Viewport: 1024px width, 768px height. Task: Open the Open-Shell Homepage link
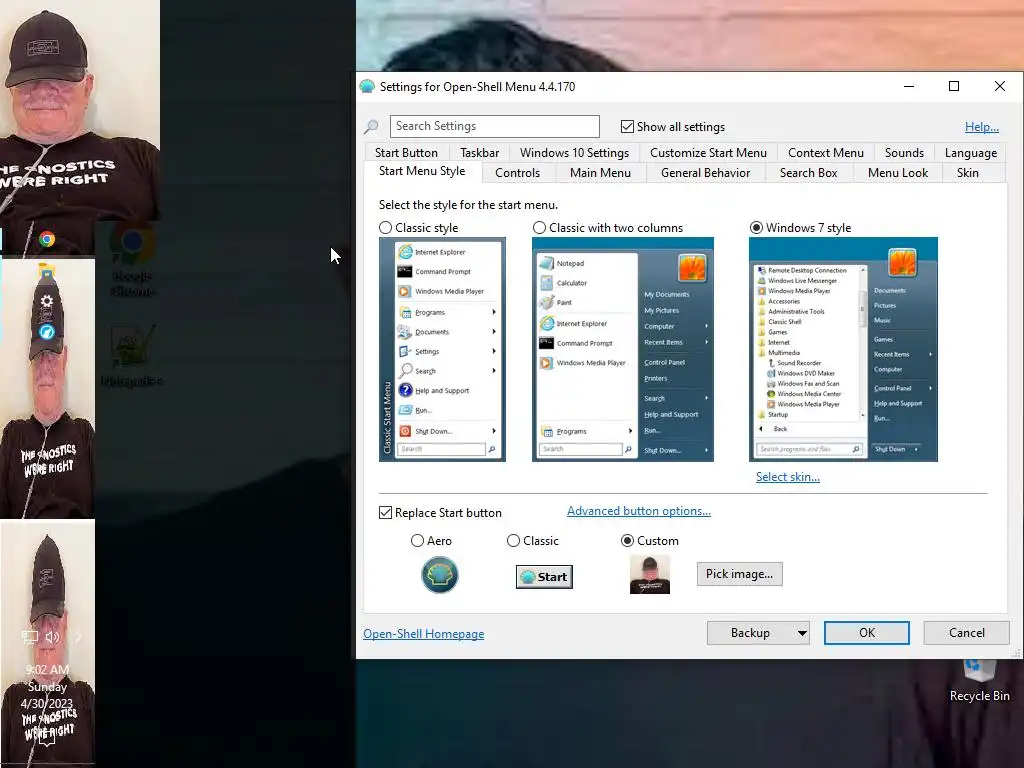click(423, 633)
